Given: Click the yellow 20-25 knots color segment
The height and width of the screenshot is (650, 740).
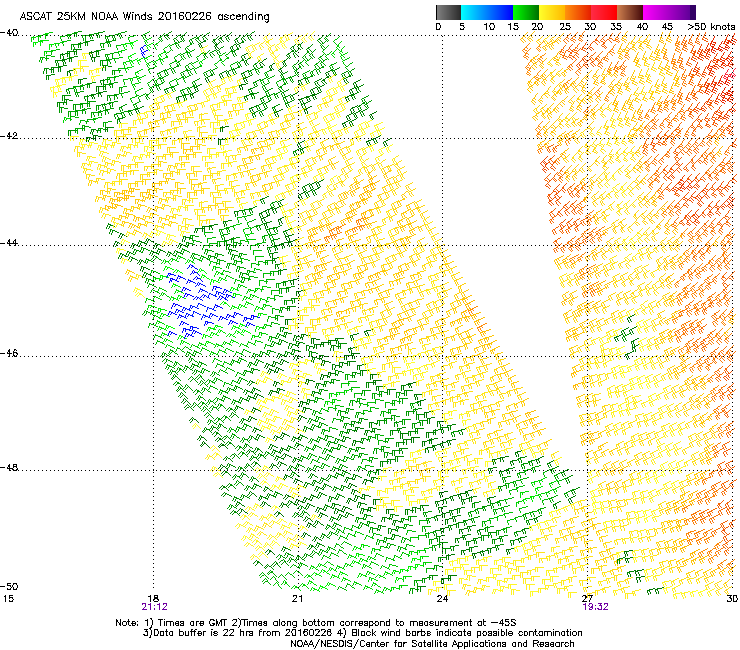Looking at the screenshot, I should click(x=552, y=12).
